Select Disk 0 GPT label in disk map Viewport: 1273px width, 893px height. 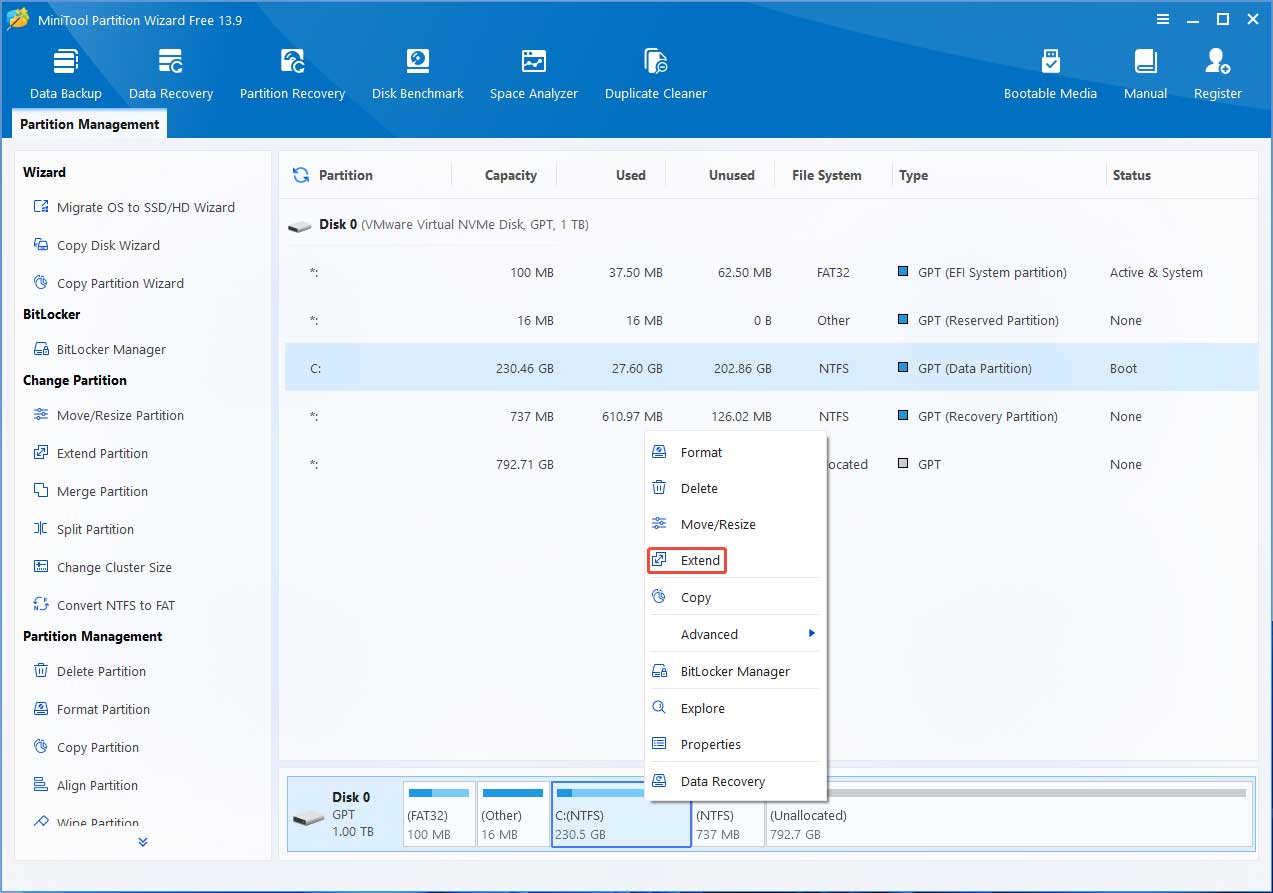click(345, 814)
